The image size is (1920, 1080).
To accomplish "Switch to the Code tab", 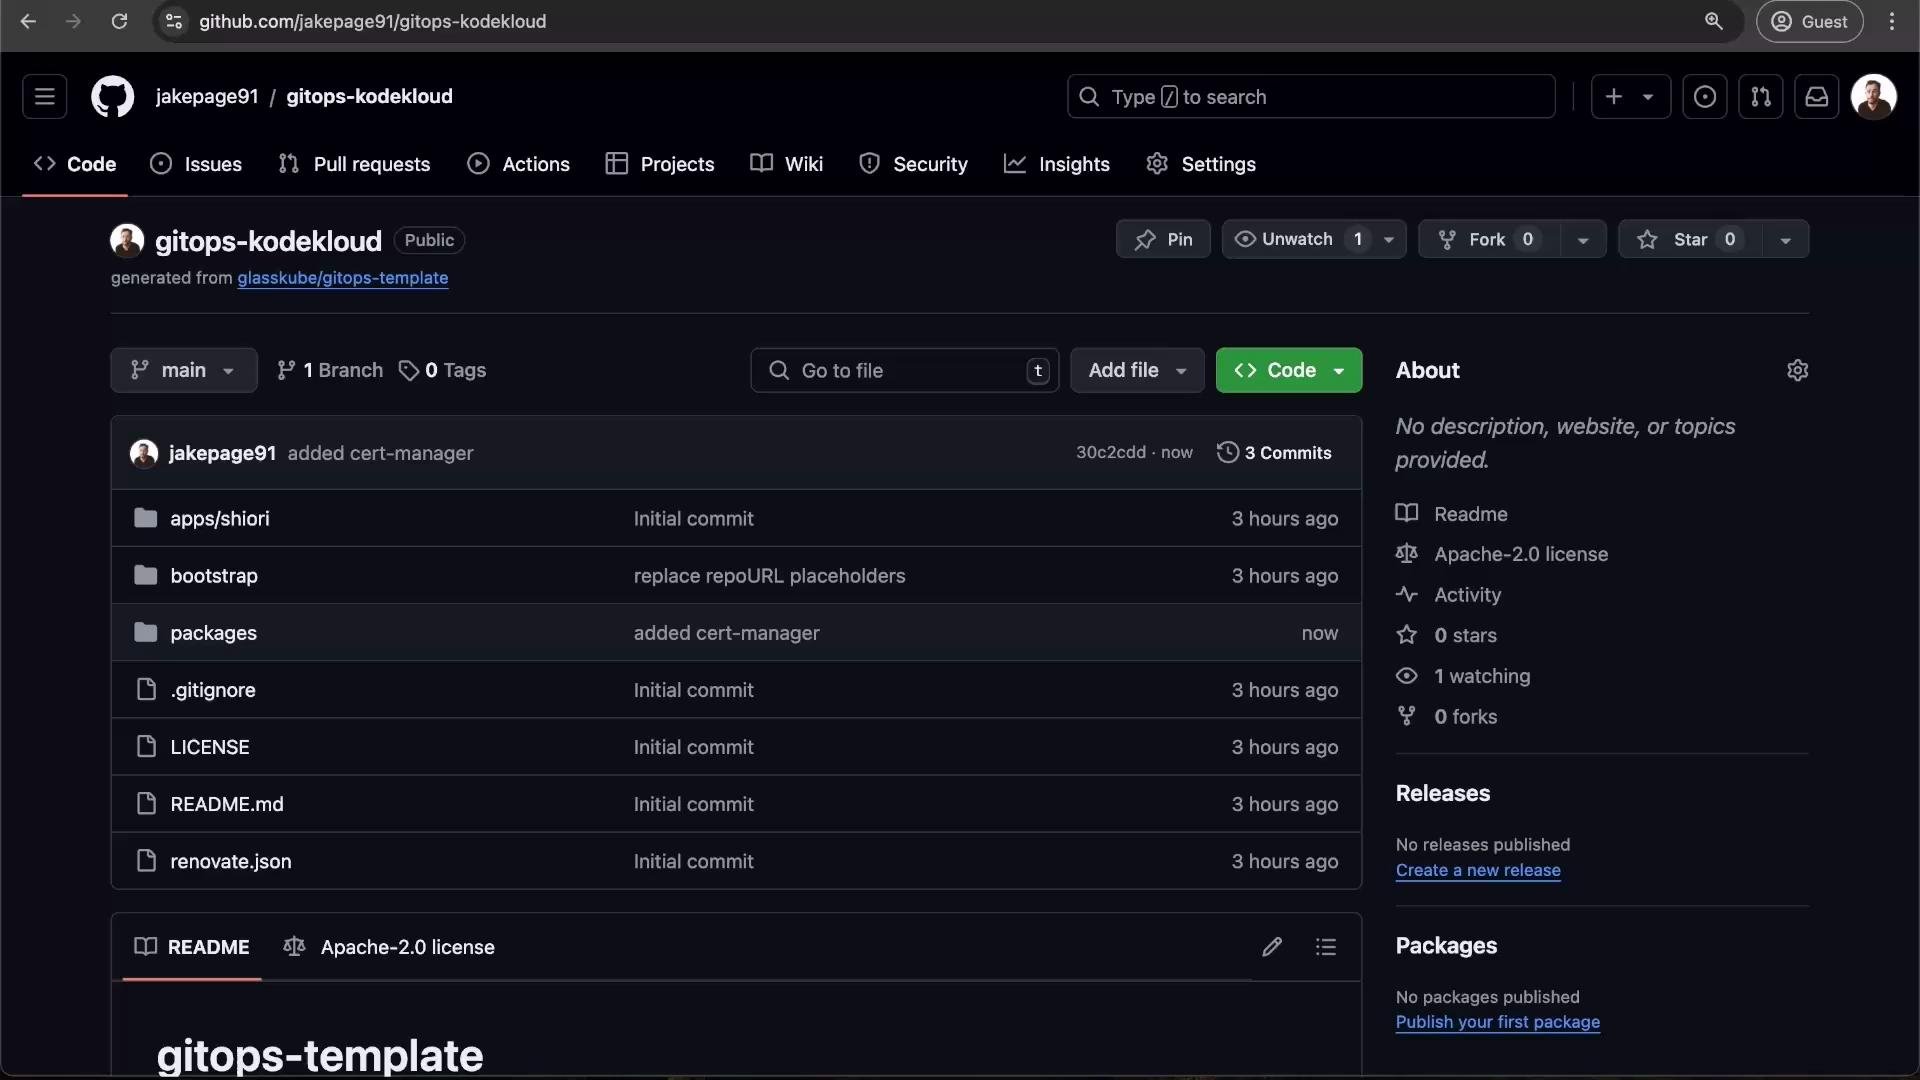I will [75, 164].
